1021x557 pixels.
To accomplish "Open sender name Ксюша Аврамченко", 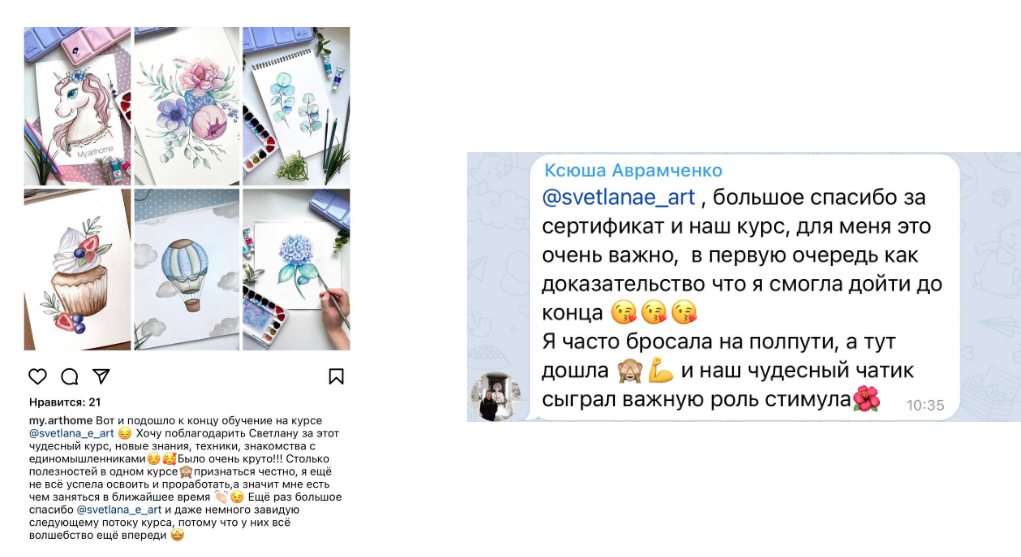I will [633, 170].
